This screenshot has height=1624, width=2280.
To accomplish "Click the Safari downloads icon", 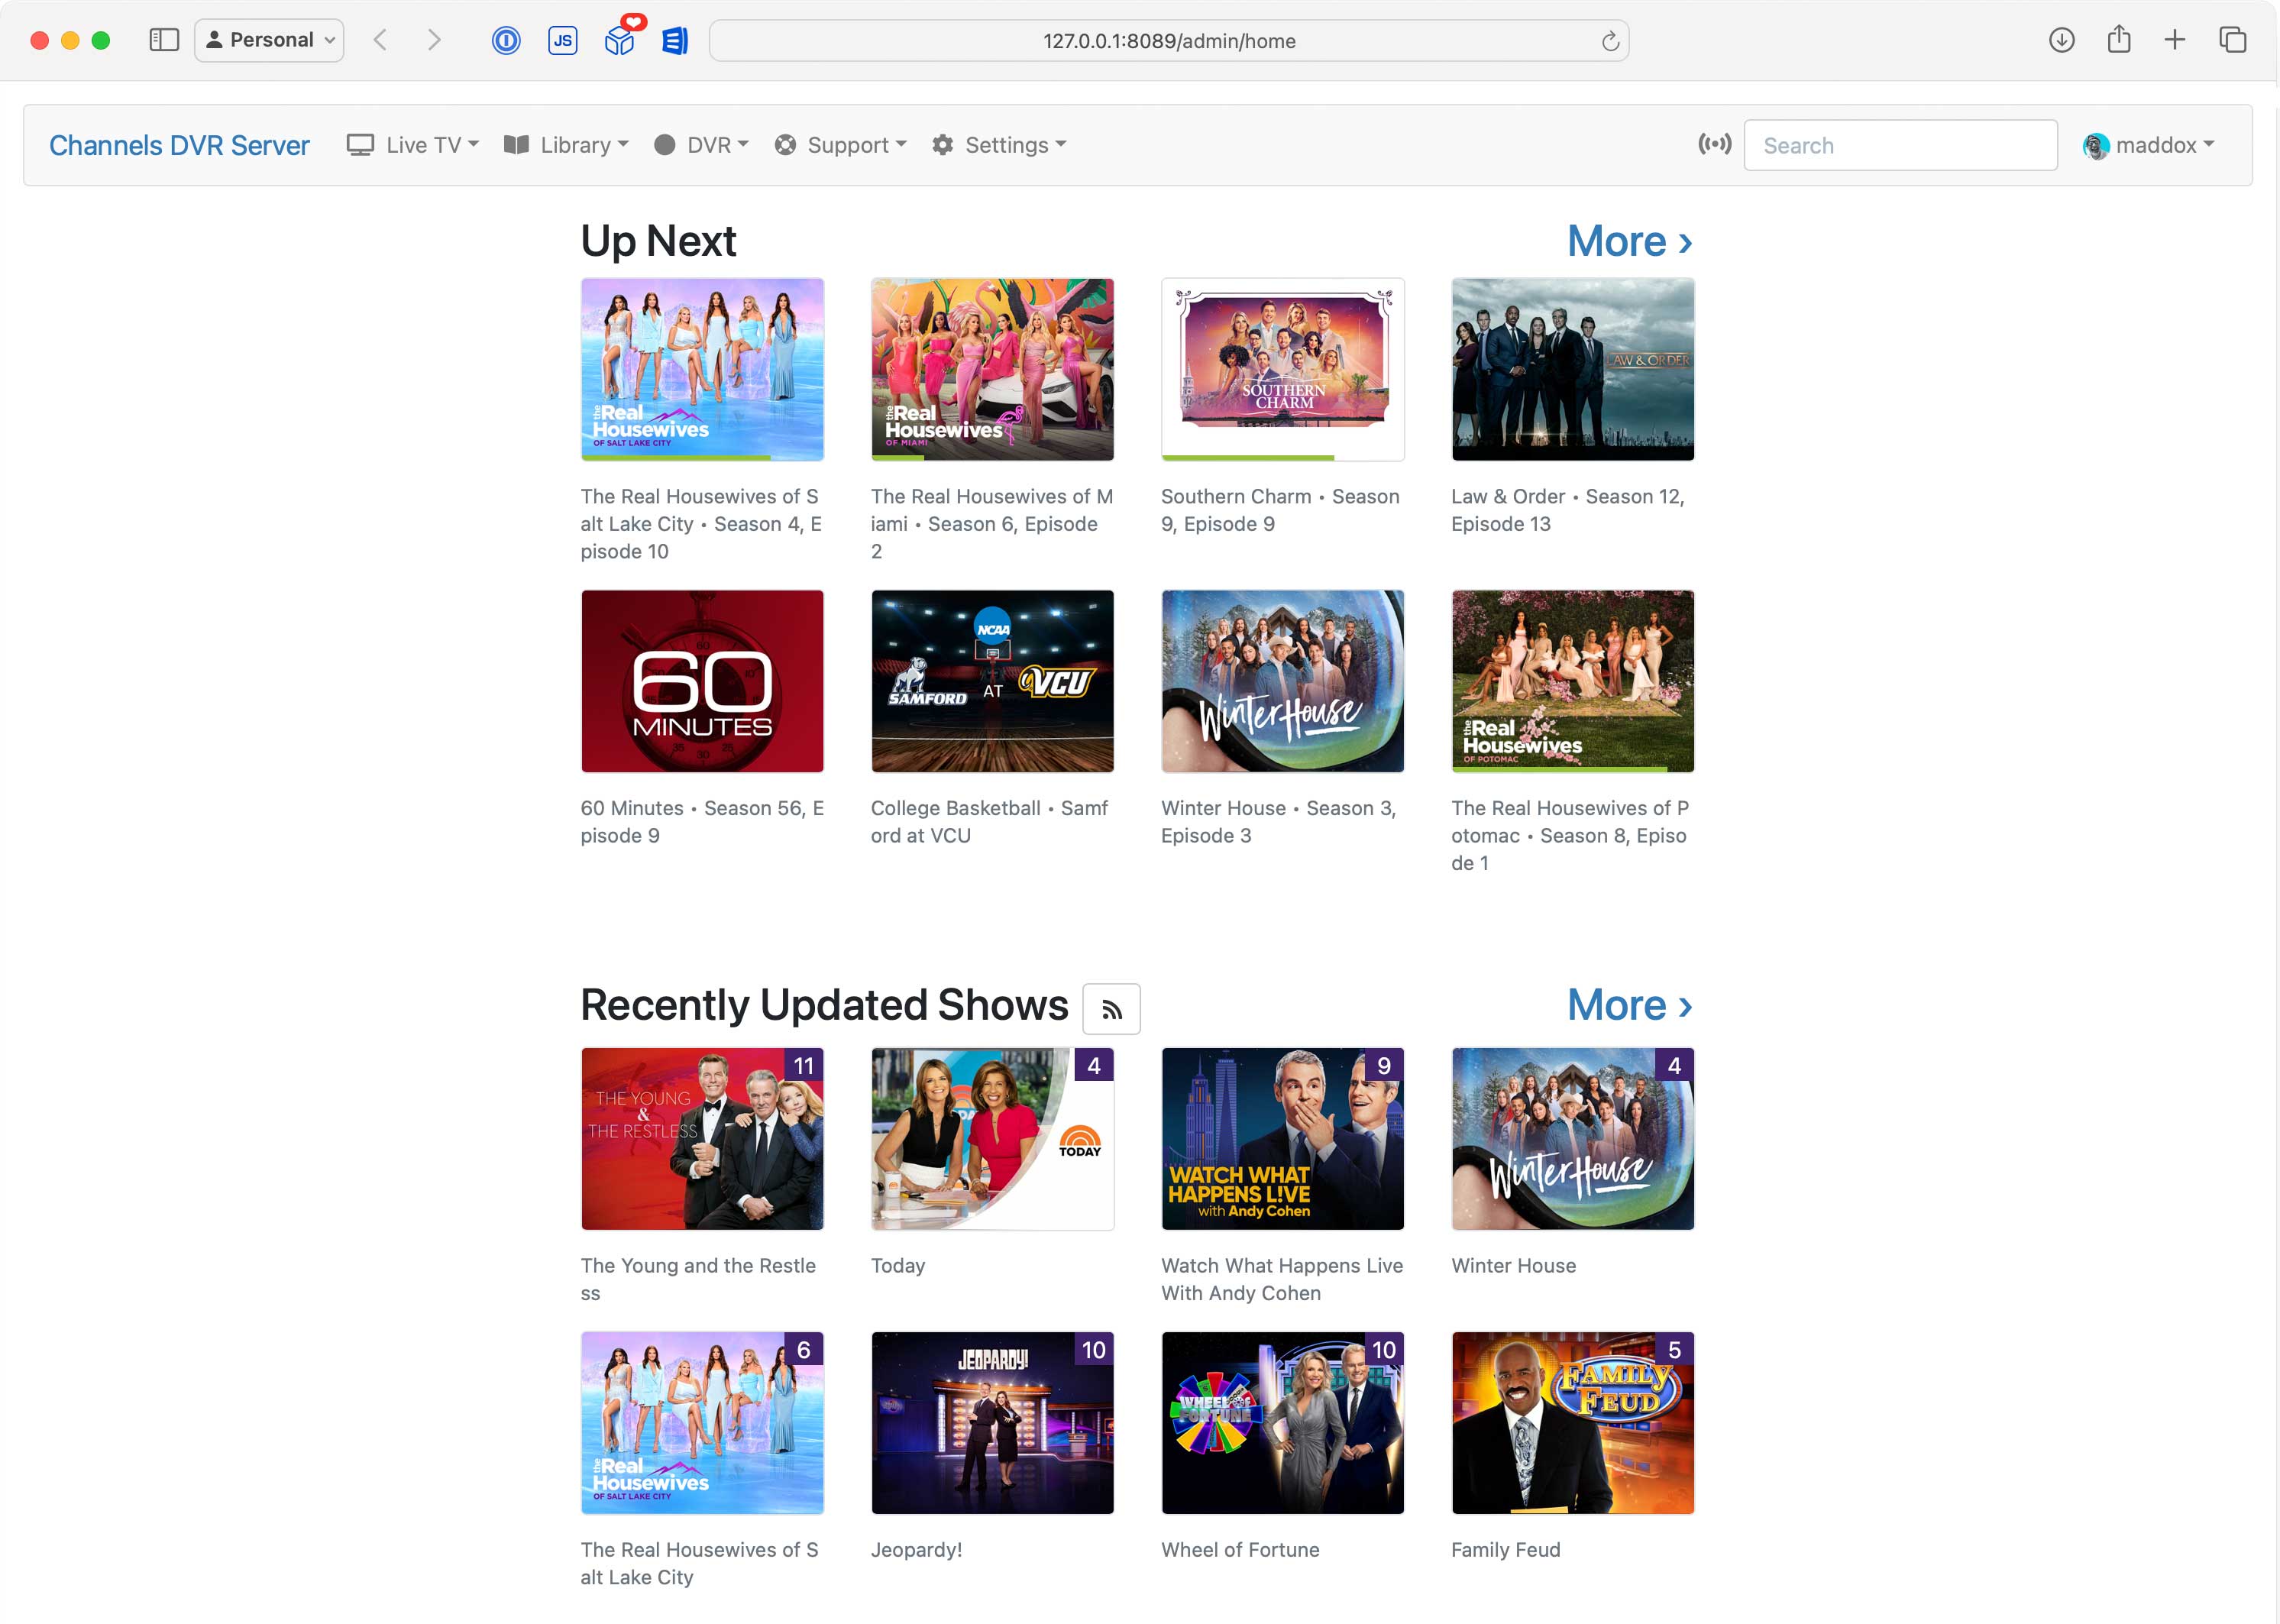I will tap(2062, 40).
